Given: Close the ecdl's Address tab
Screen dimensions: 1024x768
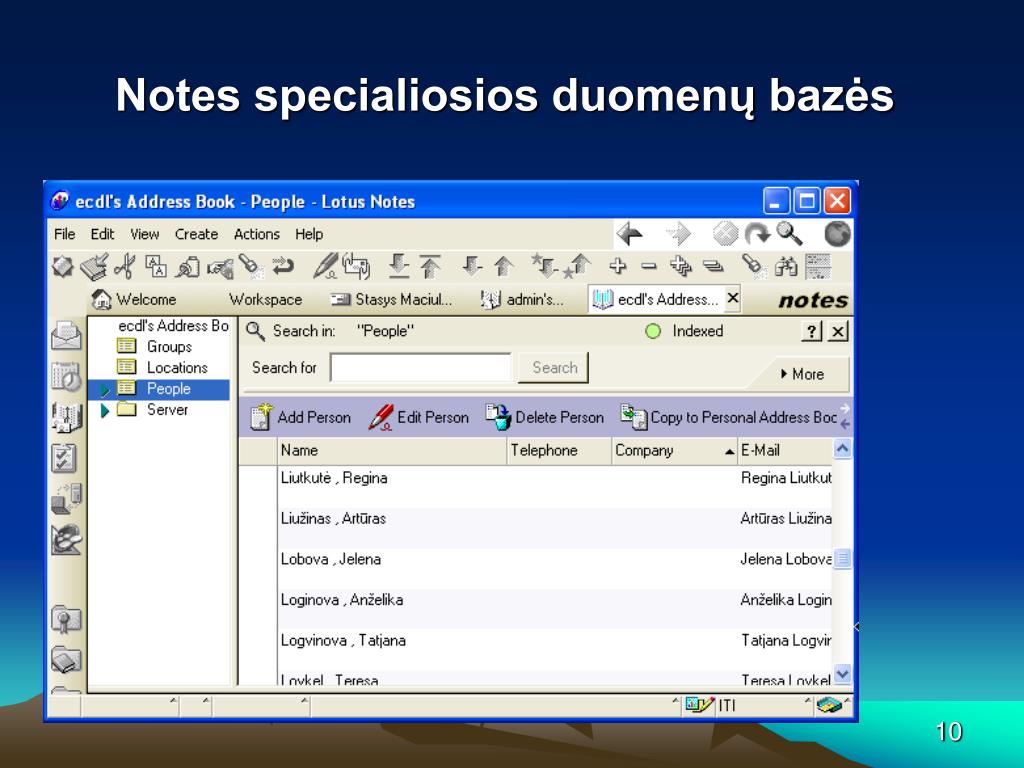Looking at the screenshot, I should click(x=733, y=298).
